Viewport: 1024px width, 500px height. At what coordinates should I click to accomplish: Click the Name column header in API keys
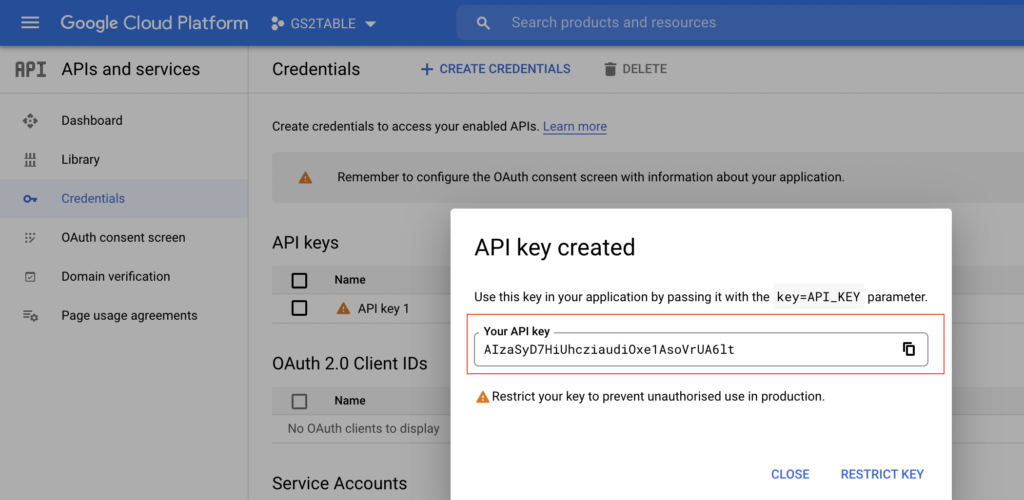pos(350,279)
